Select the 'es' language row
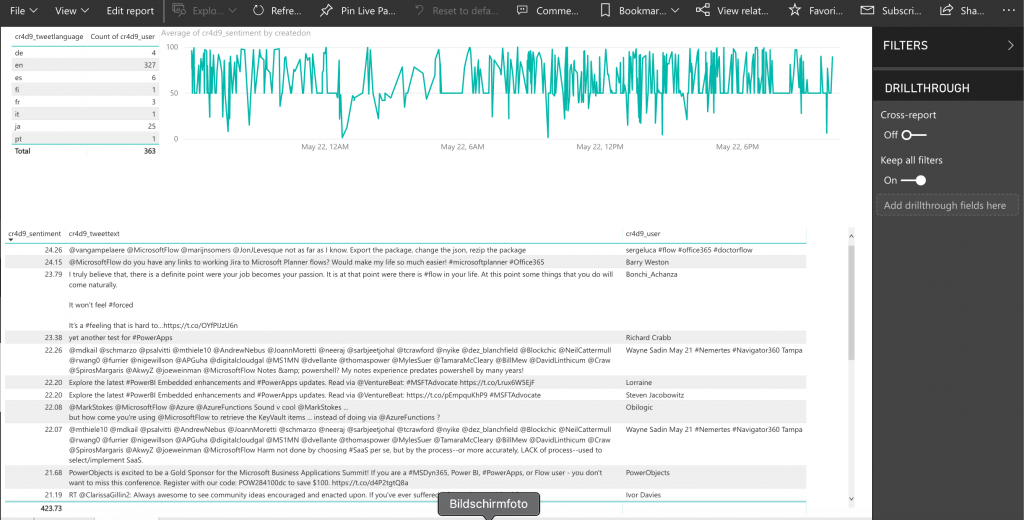This screenshot has width=1024, height=520. [85, 77]
